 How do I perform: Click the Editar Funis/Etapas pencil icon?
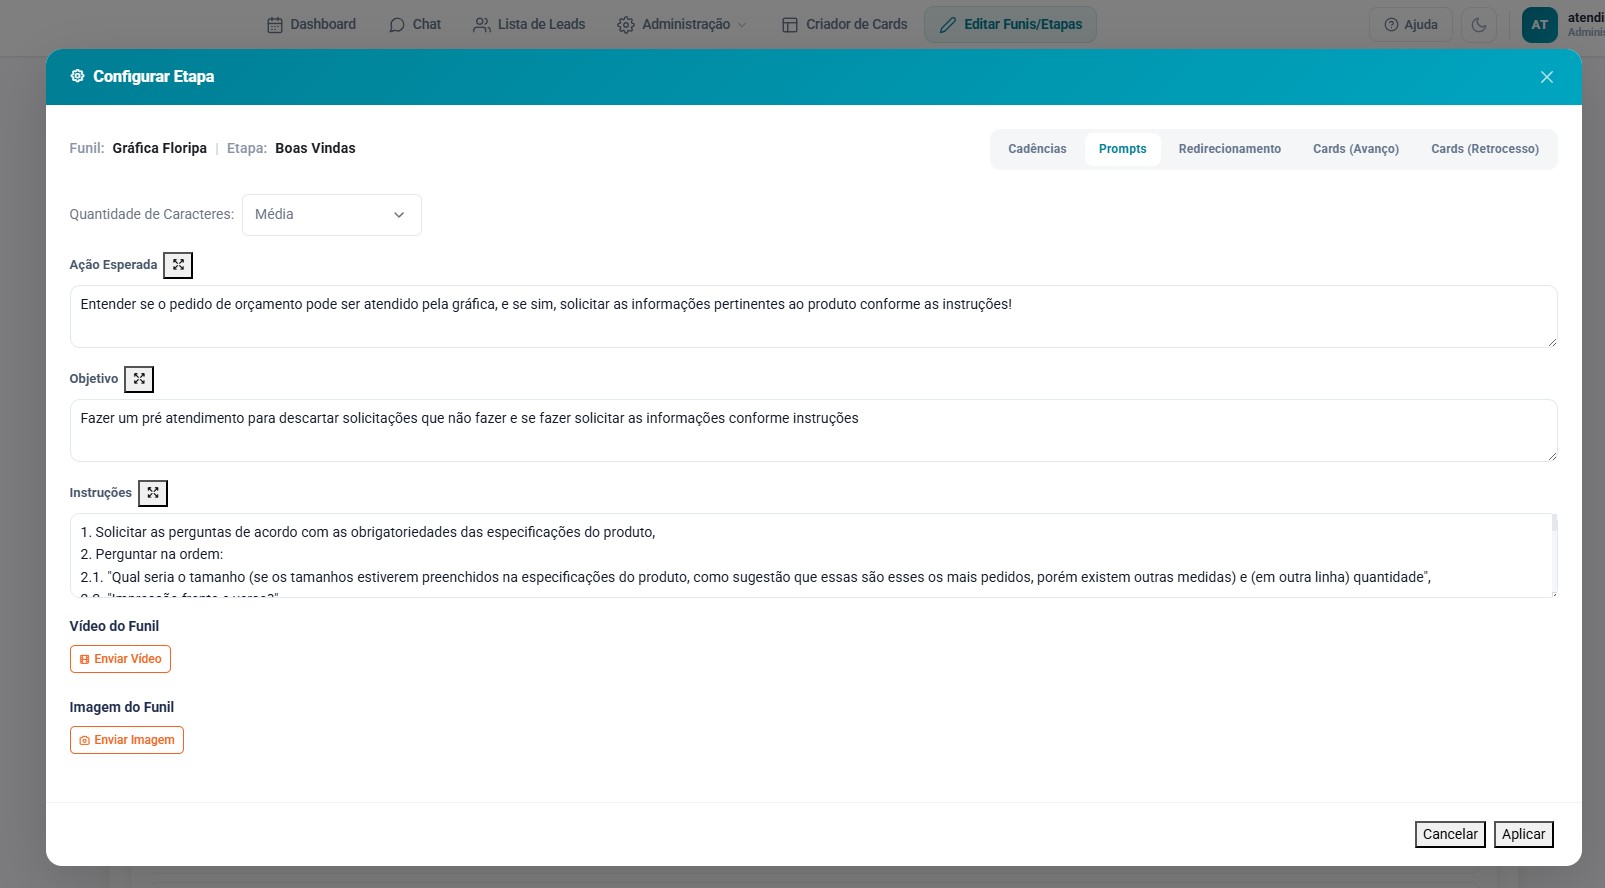tap(948, 25)
